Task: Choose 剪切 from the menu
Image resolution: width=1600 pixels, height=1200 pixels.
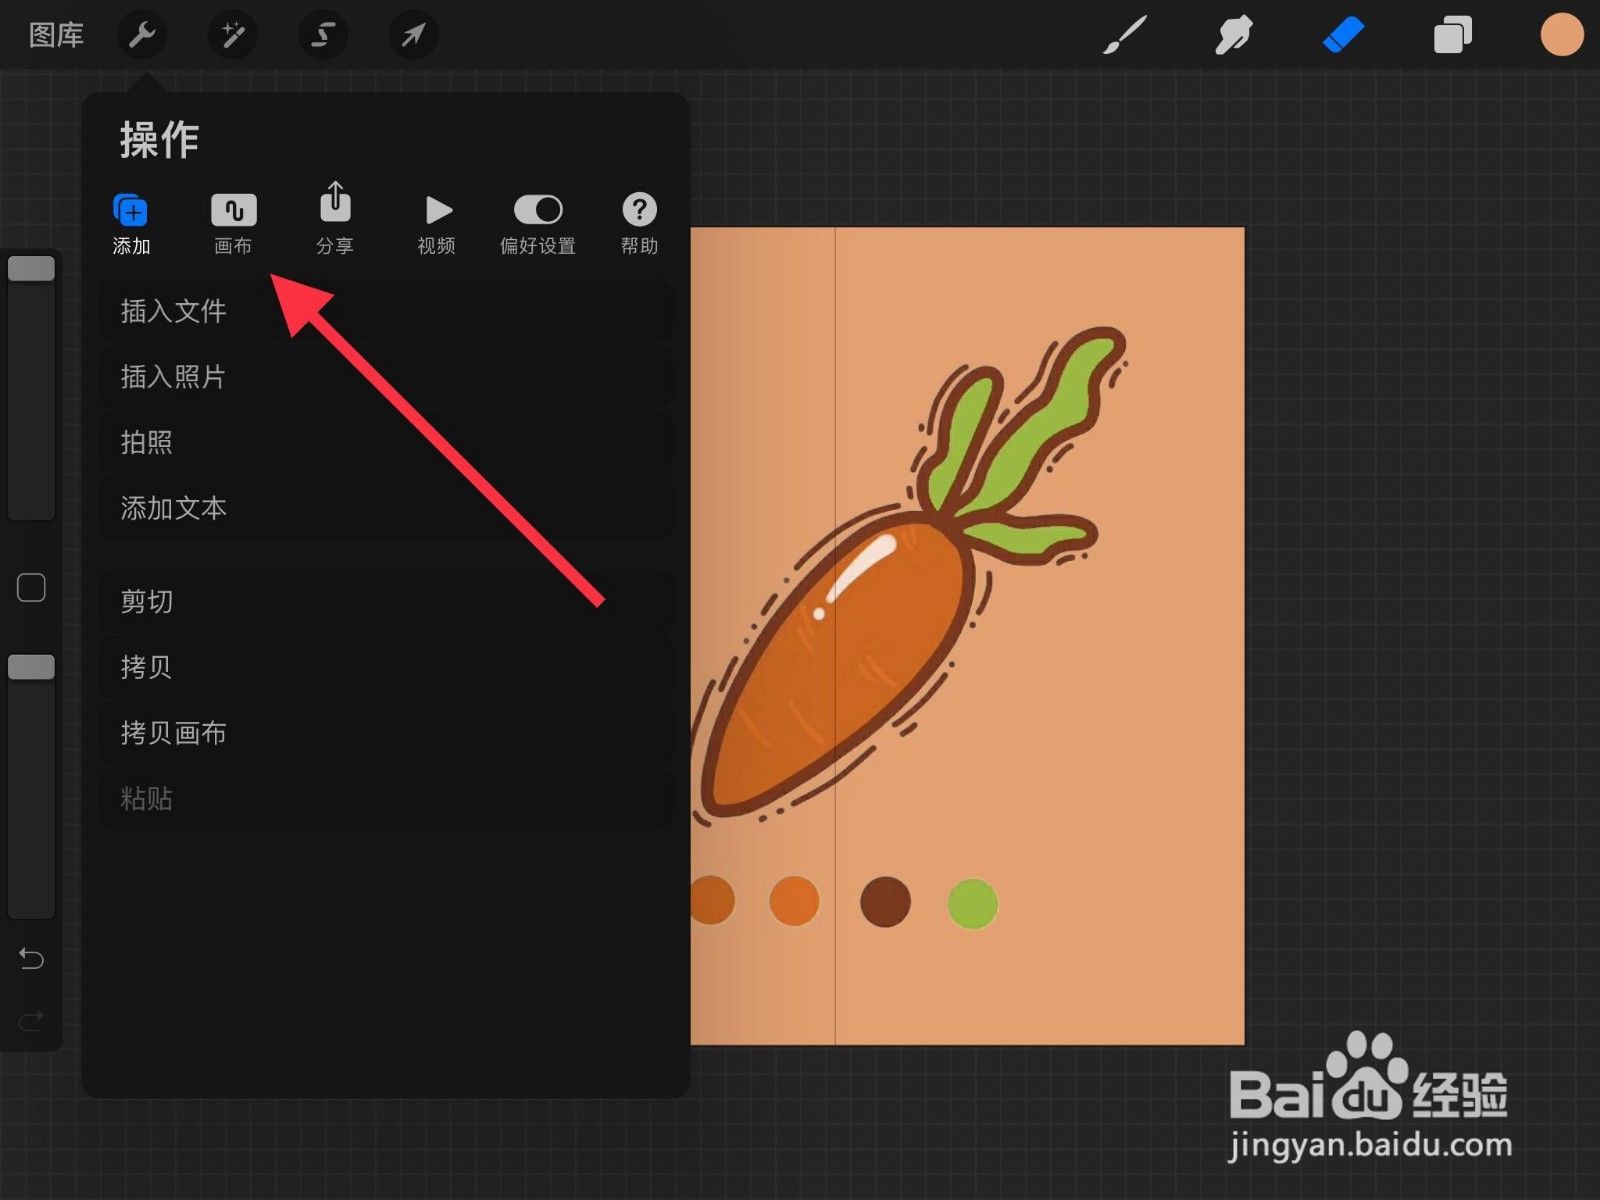Action: click(x=386, y=601)
